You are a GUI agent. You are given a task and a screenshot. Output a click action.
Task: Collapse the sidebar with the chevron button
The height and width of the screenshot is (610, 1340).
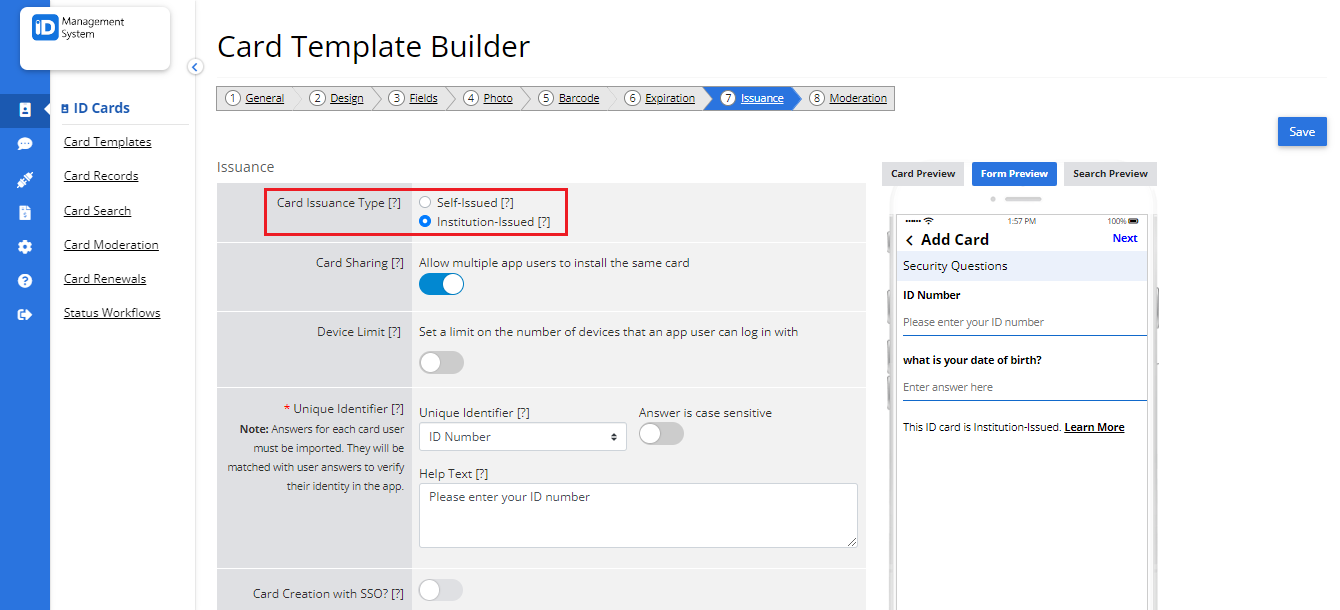point(196,67)
